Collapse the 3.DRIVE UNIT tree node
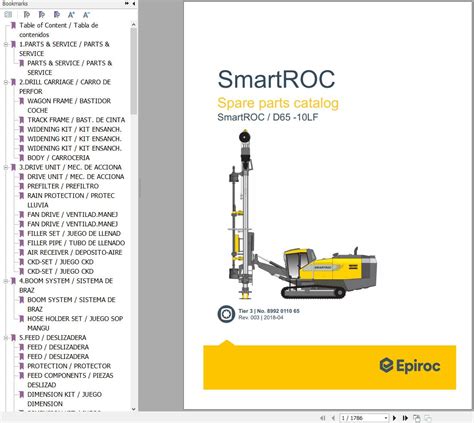This screenshot has width=474, height=423. [6, 167]
